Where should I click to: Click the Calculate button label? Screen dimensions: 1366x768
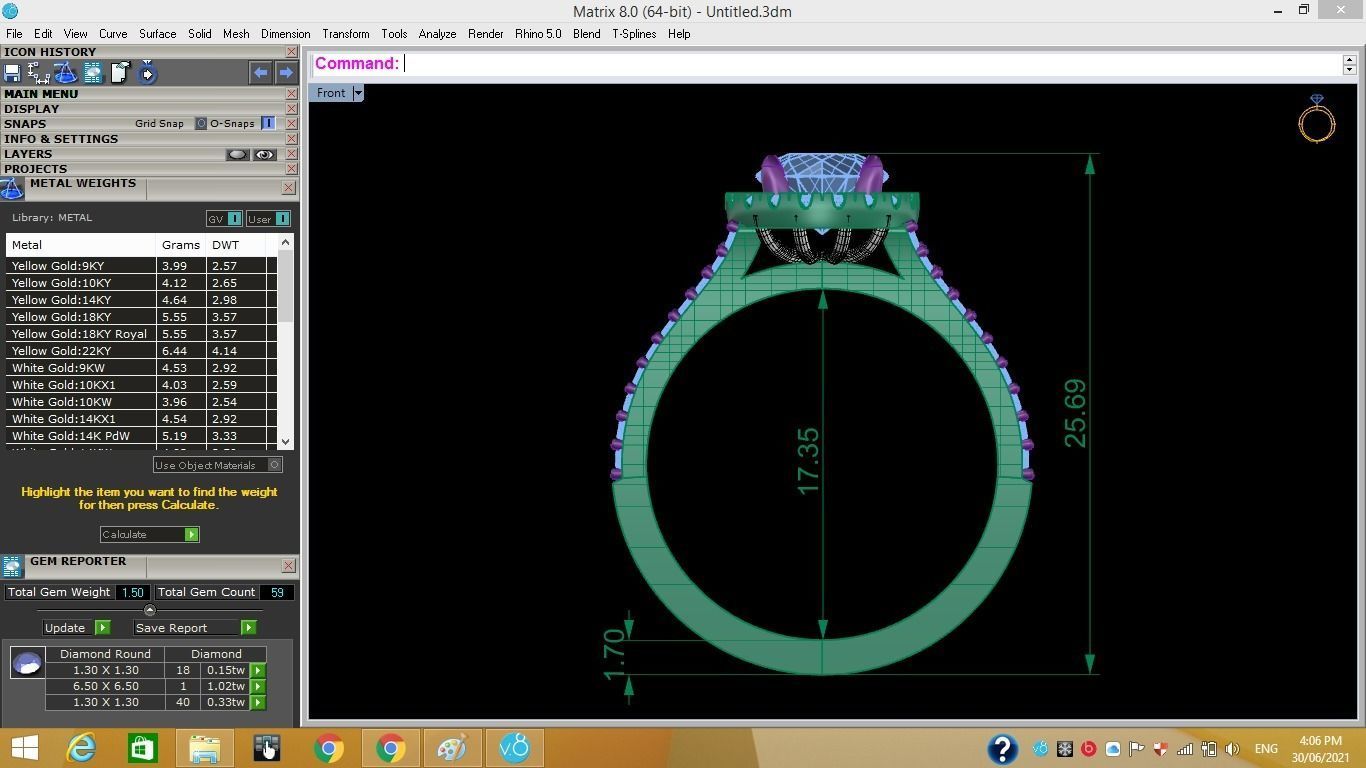coord(124,534)
